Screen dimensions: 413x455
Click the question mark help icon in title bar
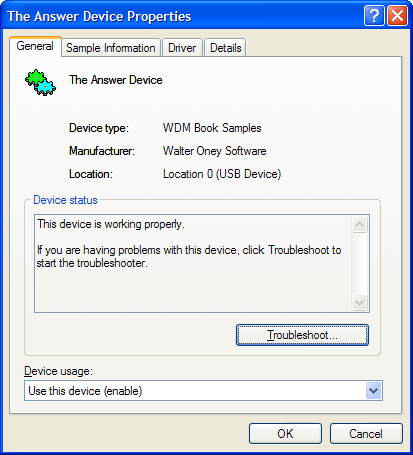(374, 15)
